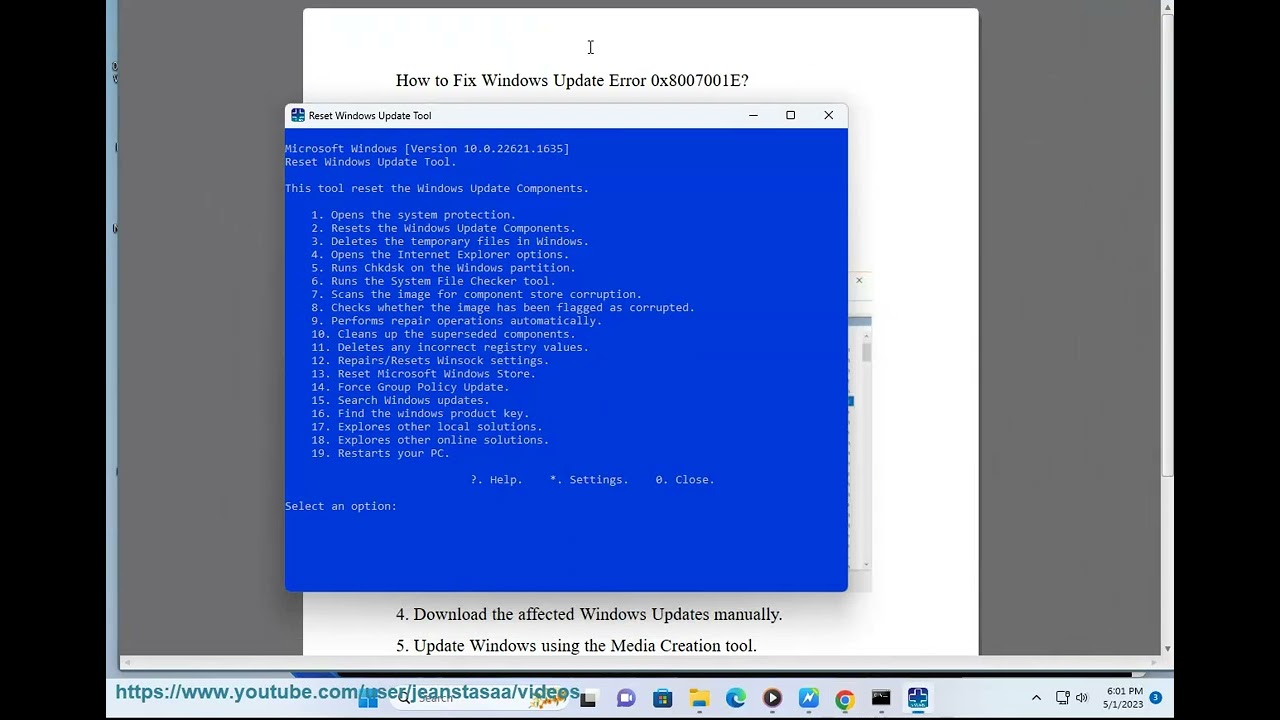
Task: Close the Reset Windows Update Tool window
Action: pyautogui.click(x=828, y=116)
